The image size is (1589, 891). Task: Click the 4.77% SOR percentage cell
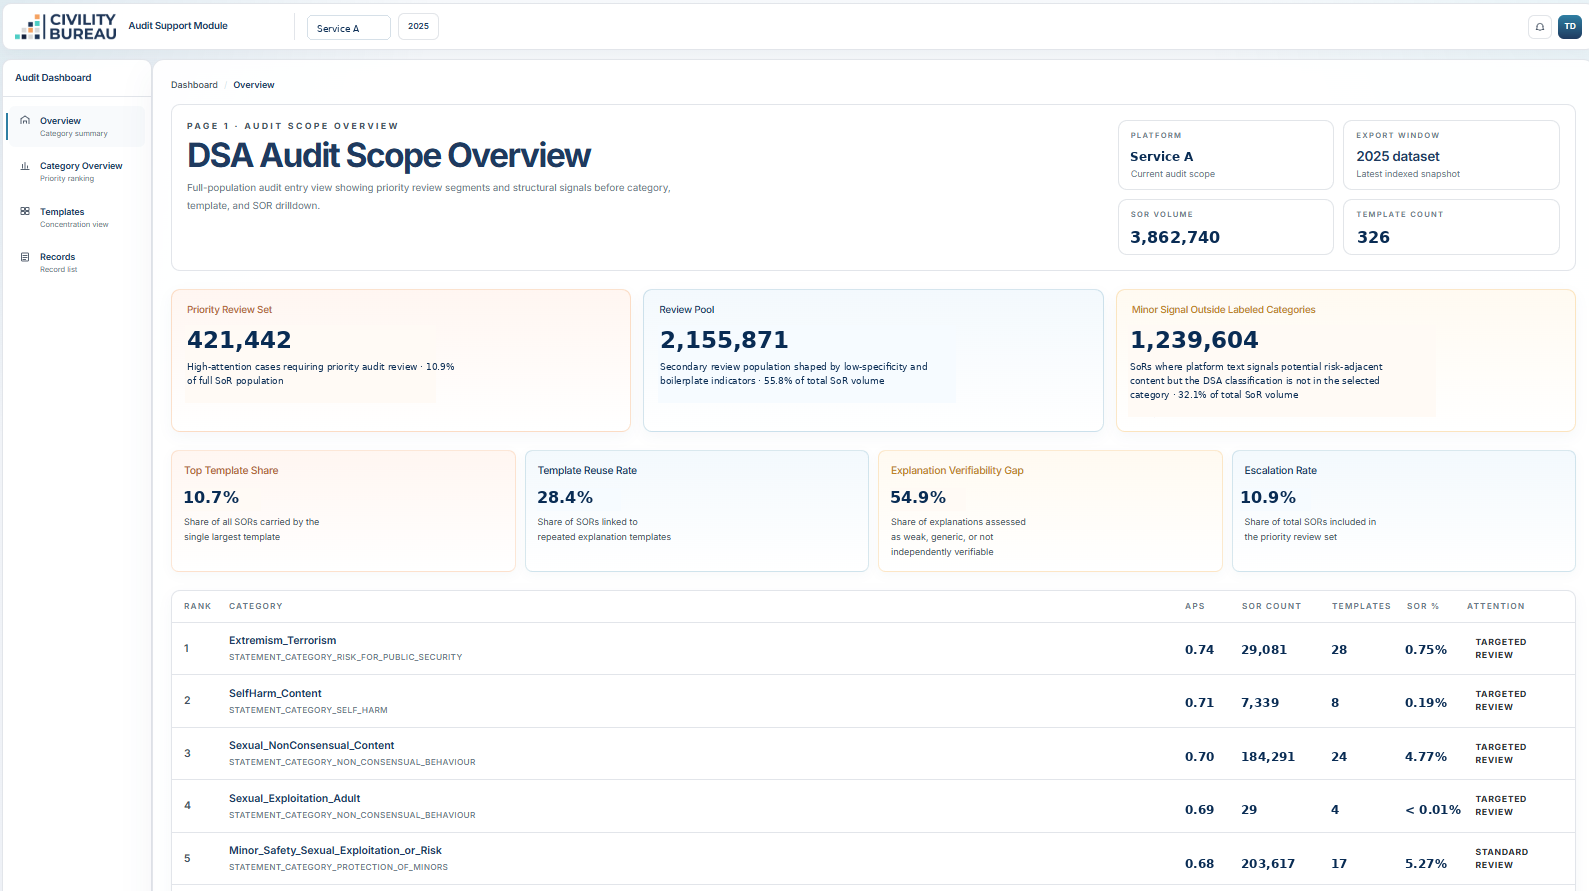(x=1426, y=757)
